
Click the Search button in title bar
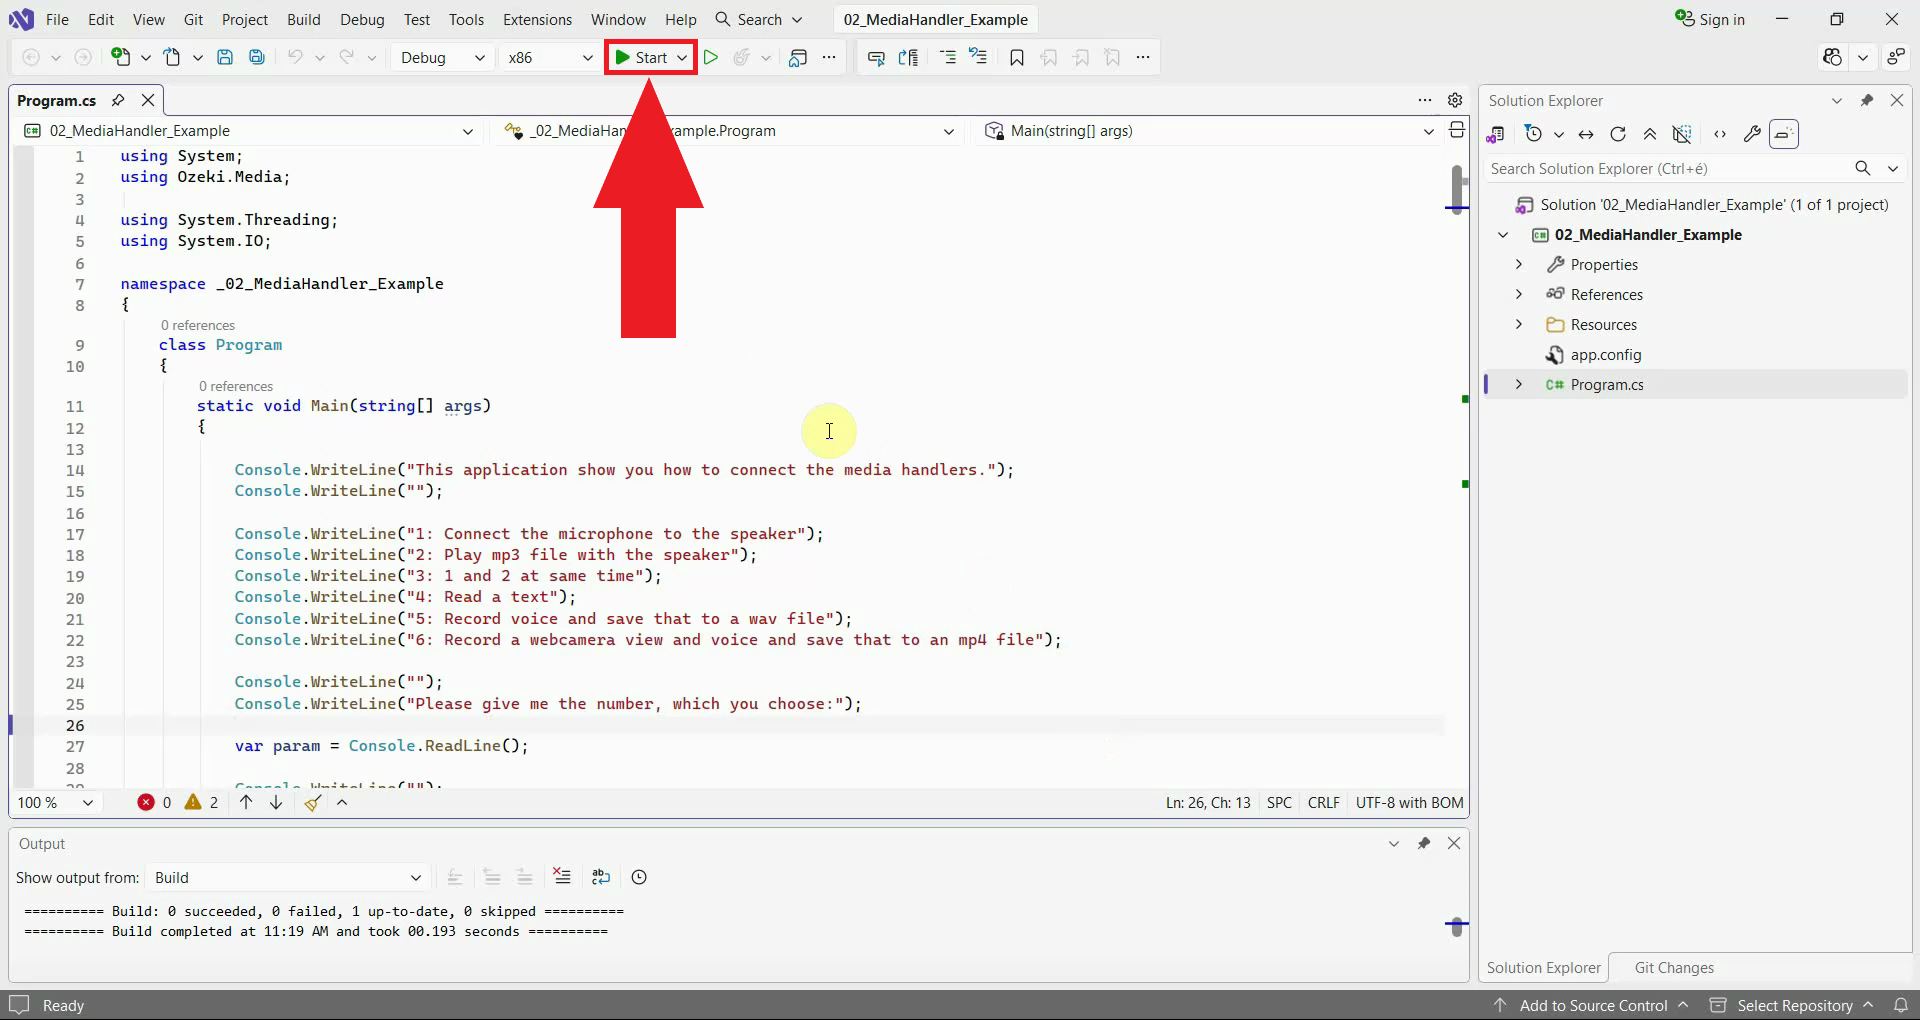(x=759, y=19)
